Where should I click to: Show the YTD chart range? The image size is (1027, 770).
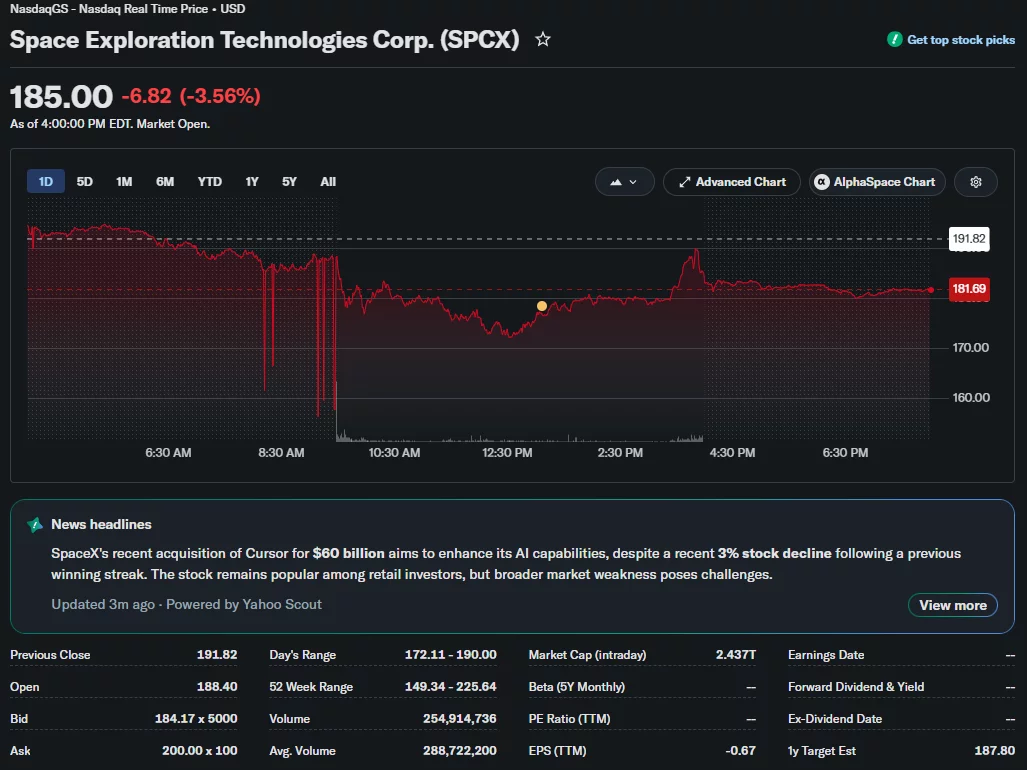click(x=210, y=181)
